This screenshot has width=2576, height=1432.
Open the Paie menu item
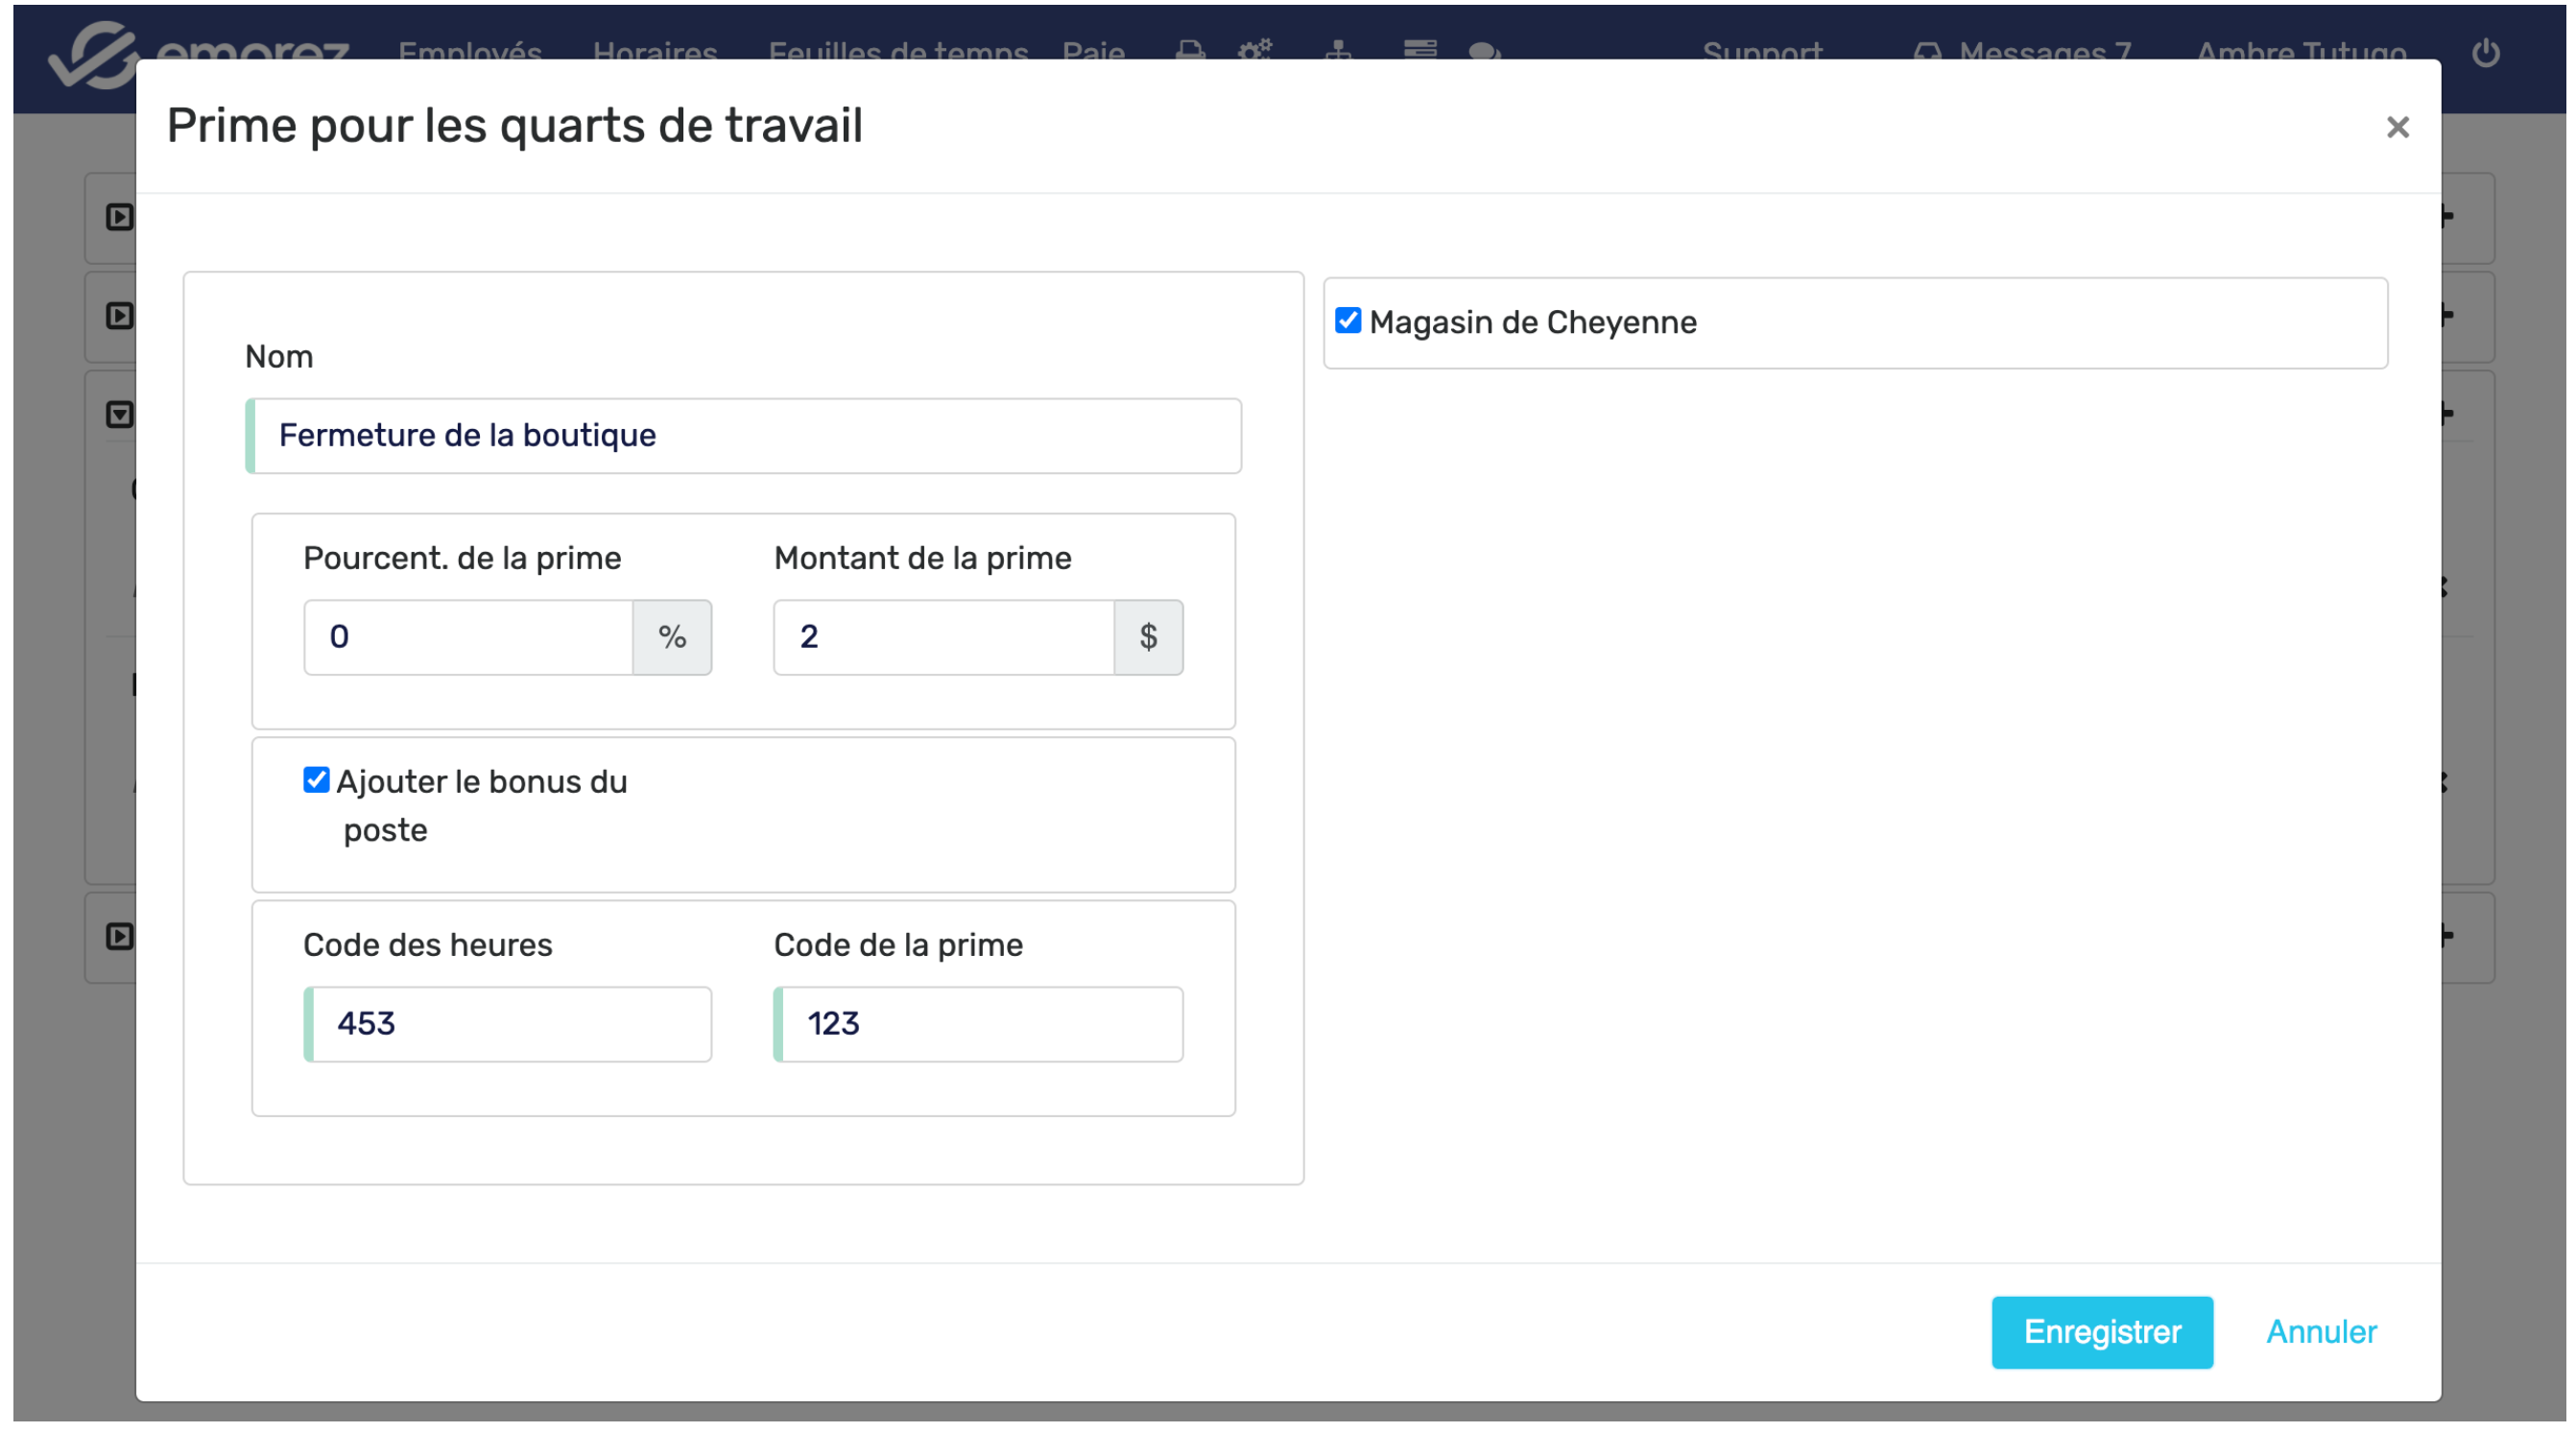pos(1093,50)
